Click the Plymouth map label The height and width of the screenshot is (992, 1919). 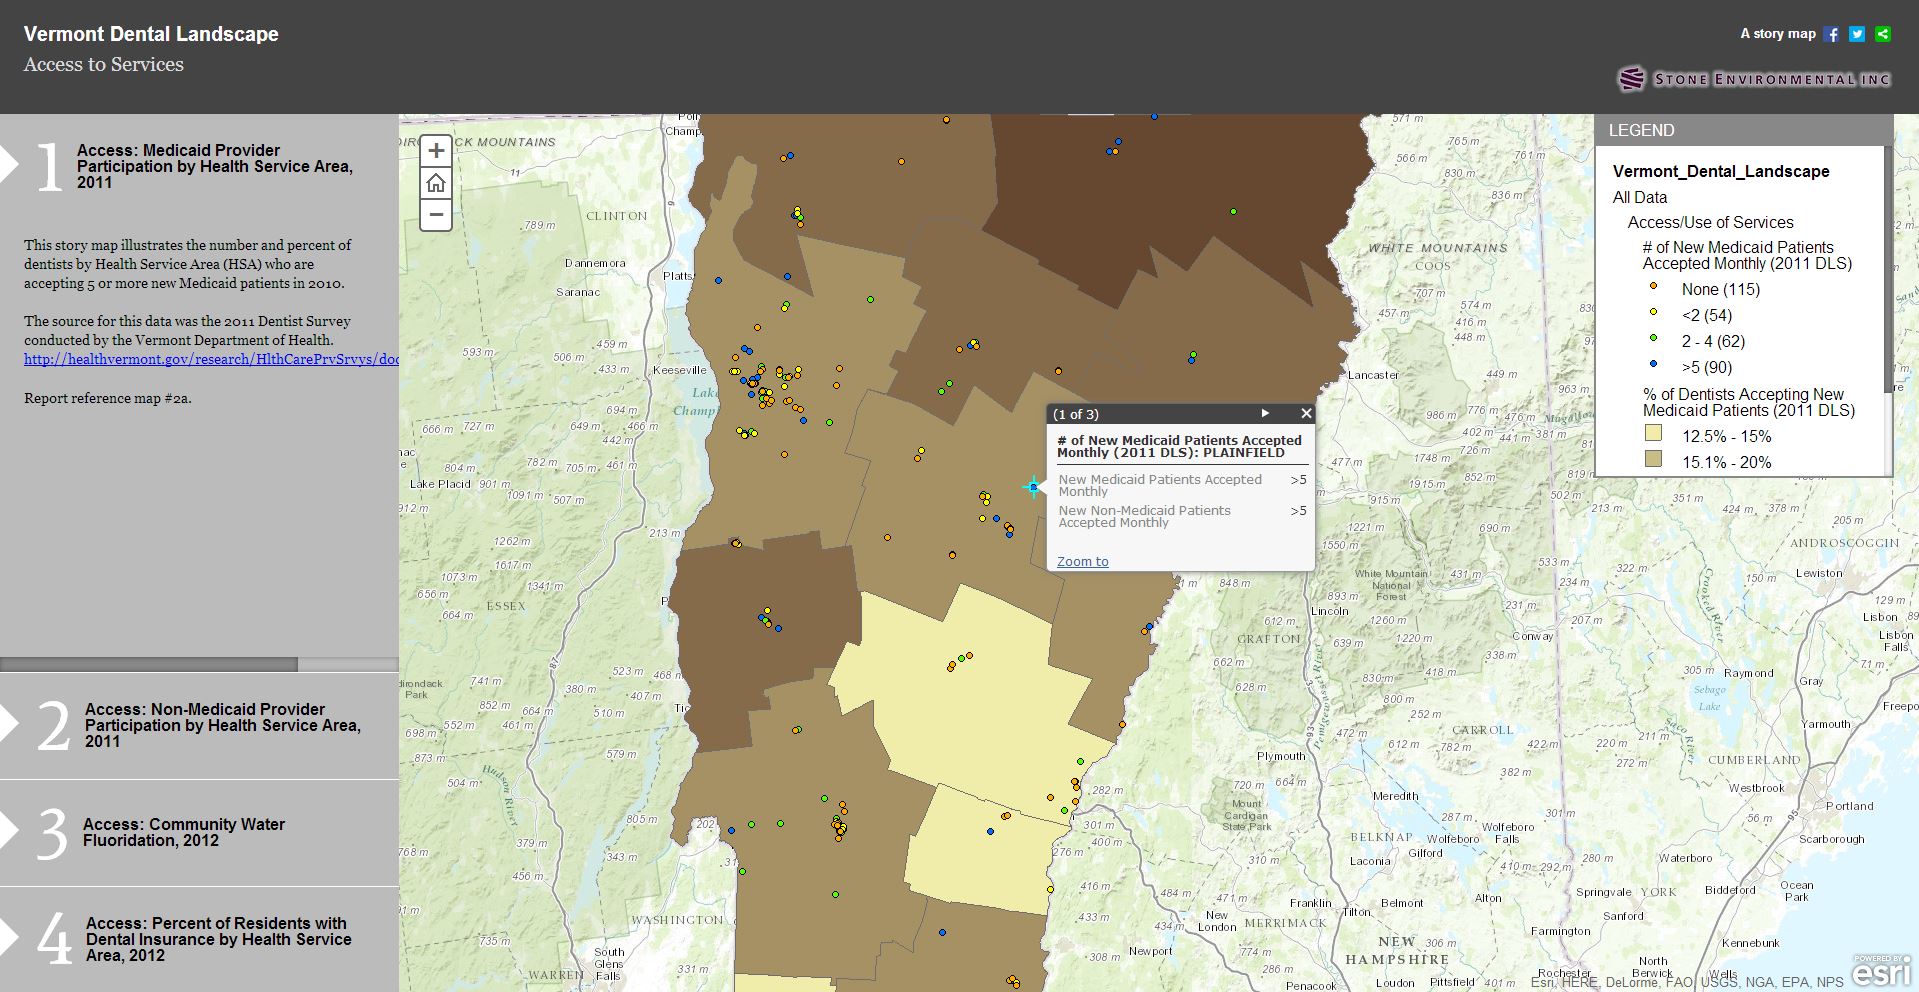[x=1282, y=756]
